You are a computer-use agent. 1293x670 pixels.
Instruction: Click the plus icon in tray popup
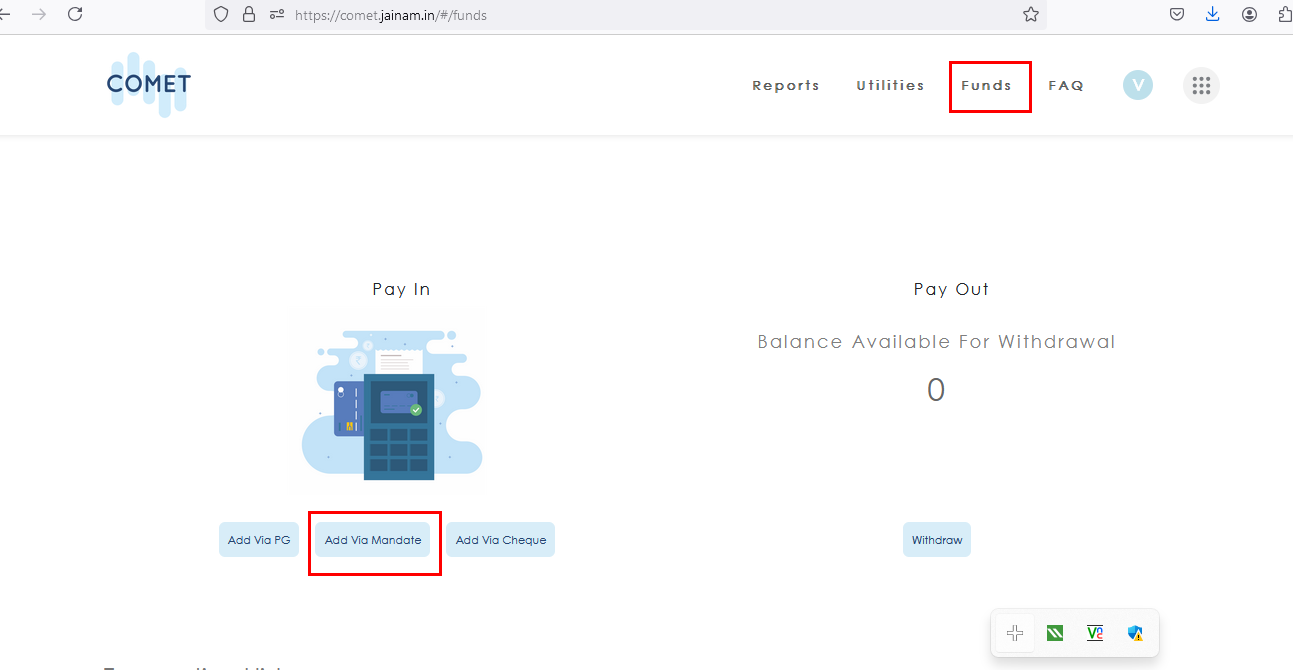coord(1015,633)
